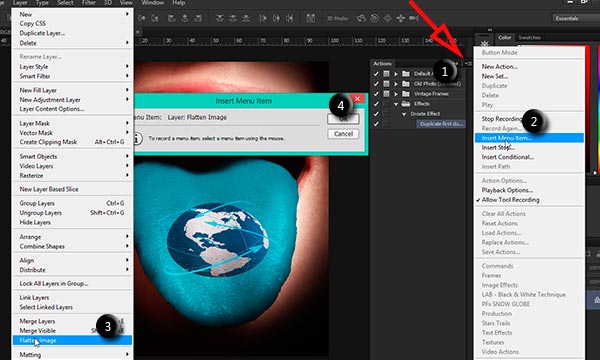The width and height of the screenshot is (600, 360).
Task: Collapse the action nested under Effects
Action: click(x=404, y=114)
